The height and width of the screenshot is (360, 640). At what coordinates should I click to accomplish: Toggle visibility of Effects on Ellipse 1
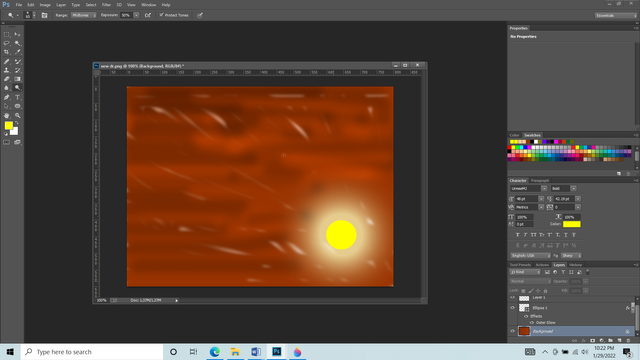(526, 316)
